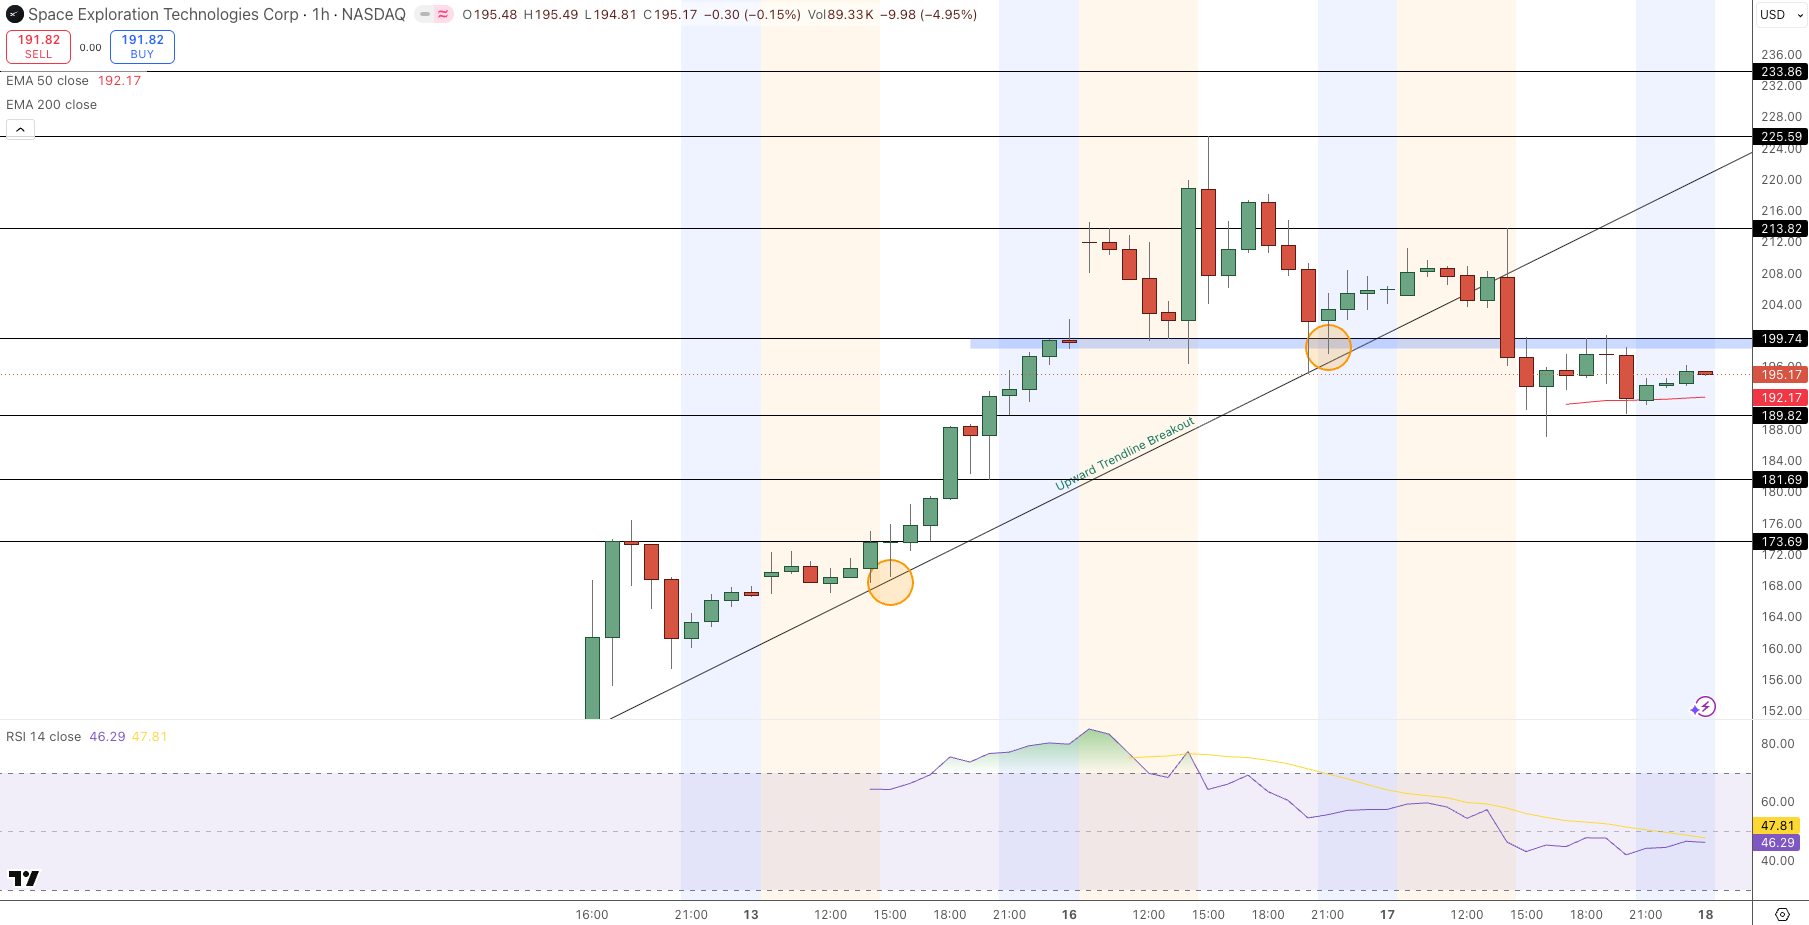This screenshot has width=1809, height=925.
Task: Click the 236.00 price scale label
Action: tap(1781, 55)
